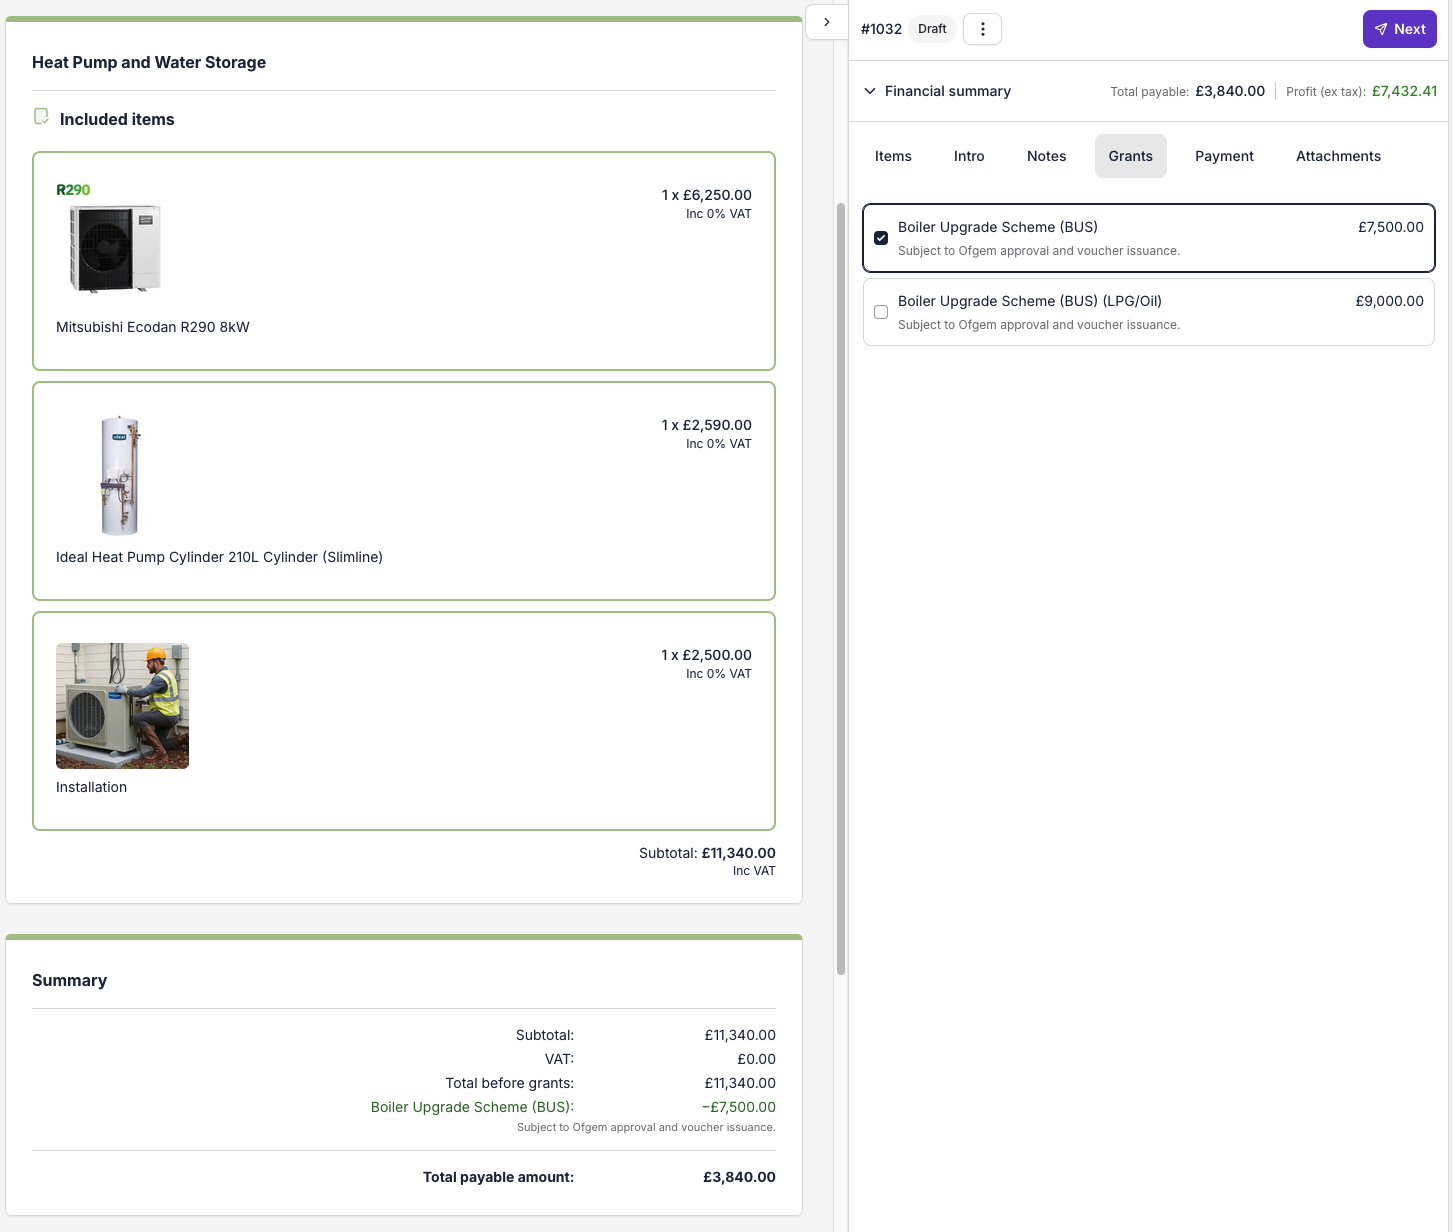The image size is (1453, 1232).
Task: Click the Total payable amount £3,840.00 in Summary
Action: (x=739, y=1177)
